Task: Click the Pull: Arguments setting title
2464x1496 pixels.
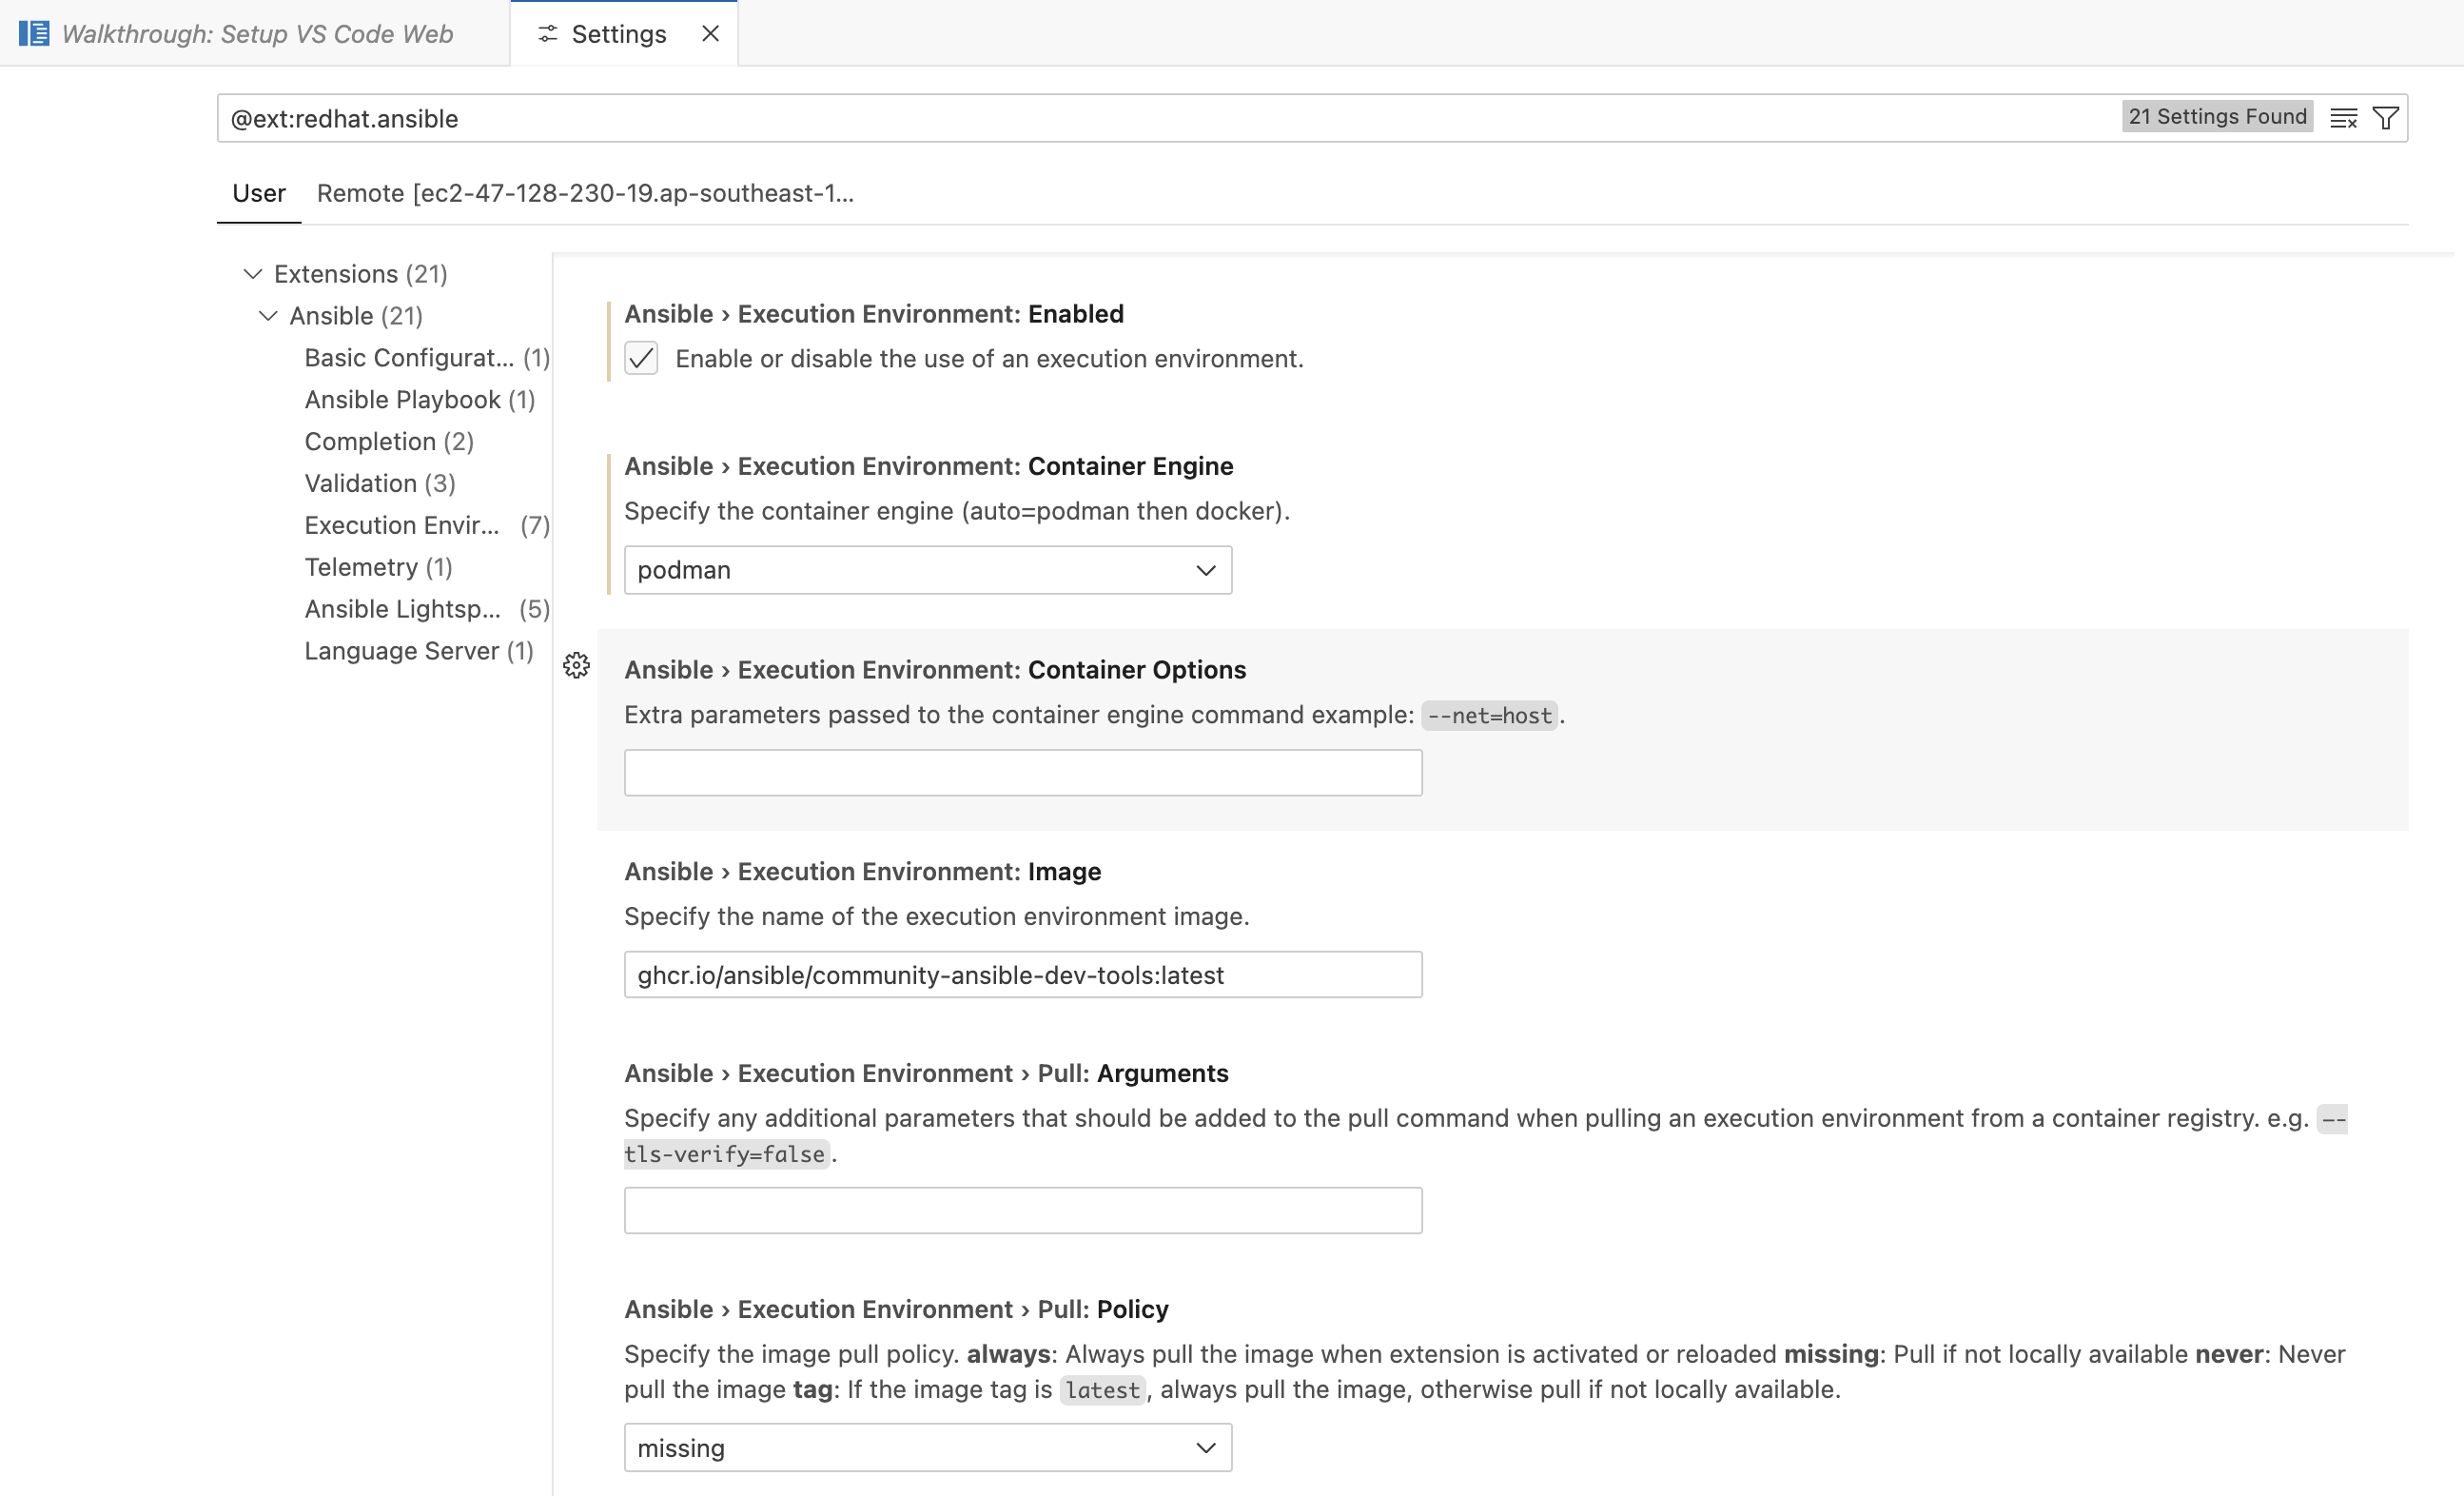Action: (x=927, y=1074)
